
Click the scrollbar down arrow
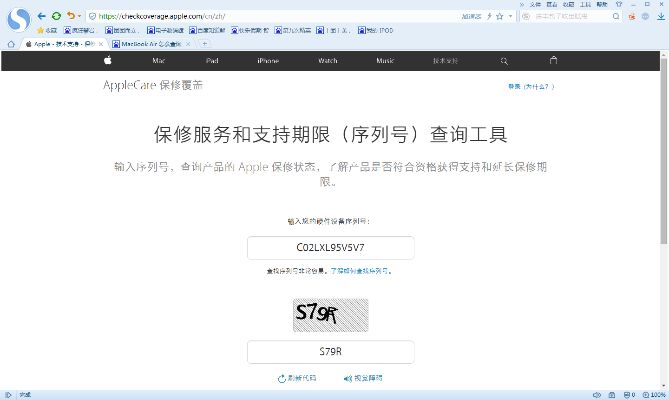(664, 386)
